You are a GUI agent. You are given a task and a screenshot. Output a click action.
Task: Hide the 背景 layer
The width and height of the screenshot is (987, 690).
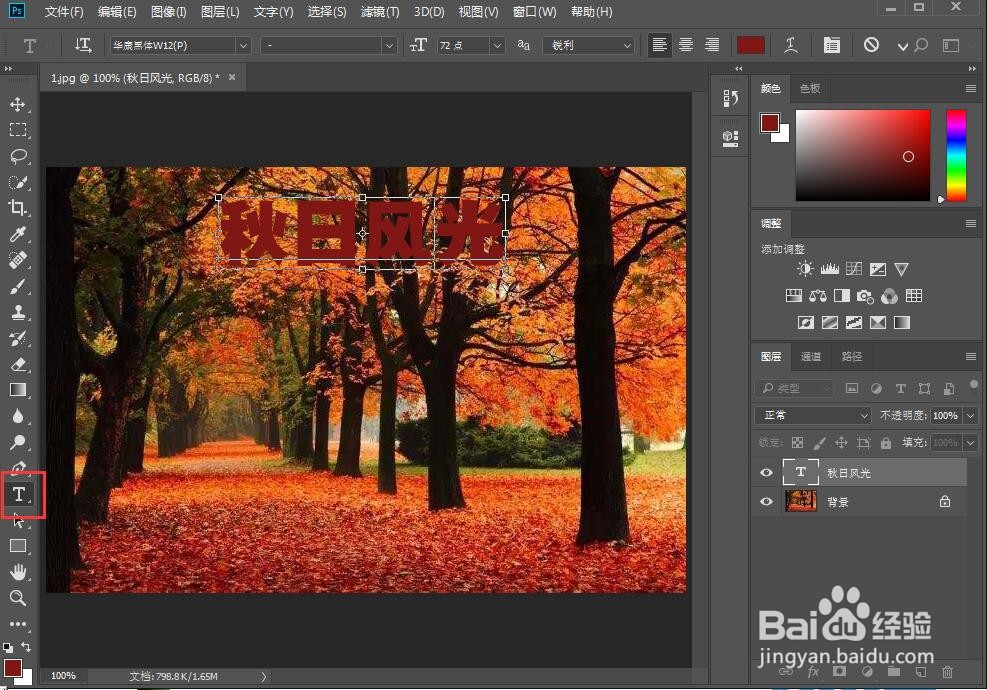coord(766,502)
